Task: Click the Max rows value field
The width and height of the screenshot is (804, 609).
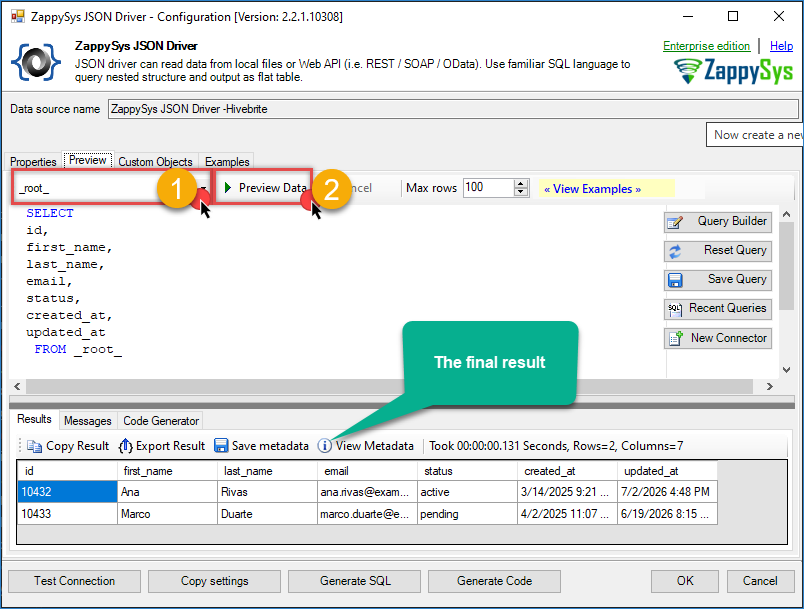Action: point(489,188)
